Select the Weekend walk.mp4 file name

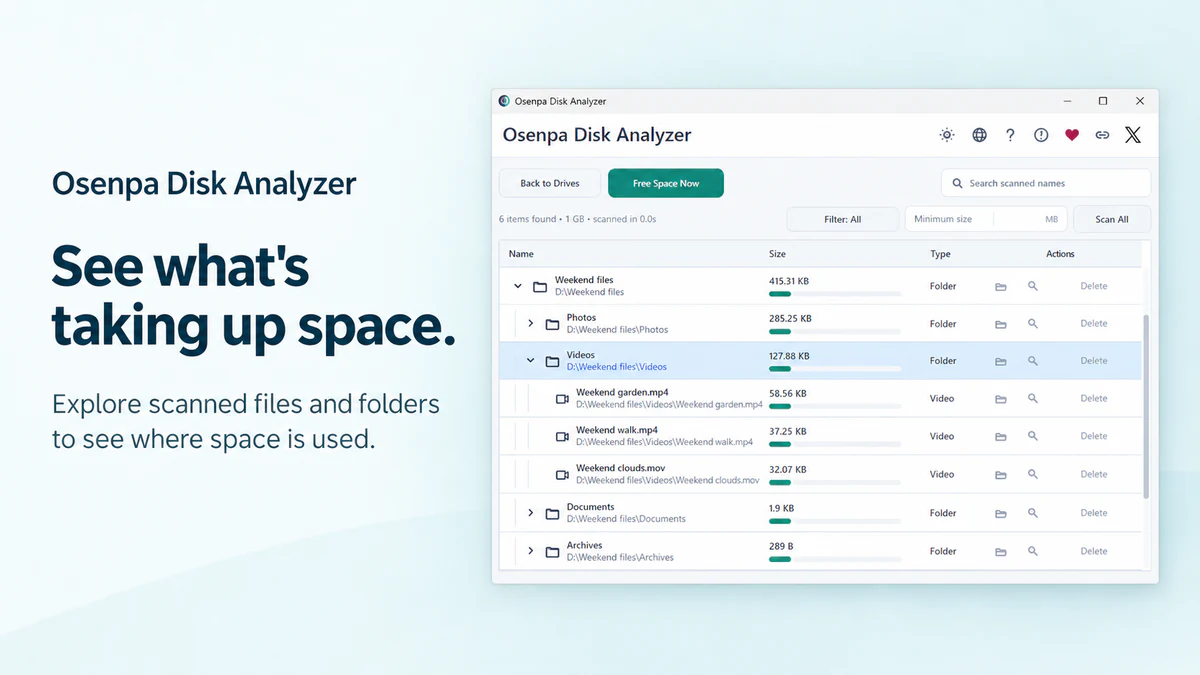(x=616, y=430)
